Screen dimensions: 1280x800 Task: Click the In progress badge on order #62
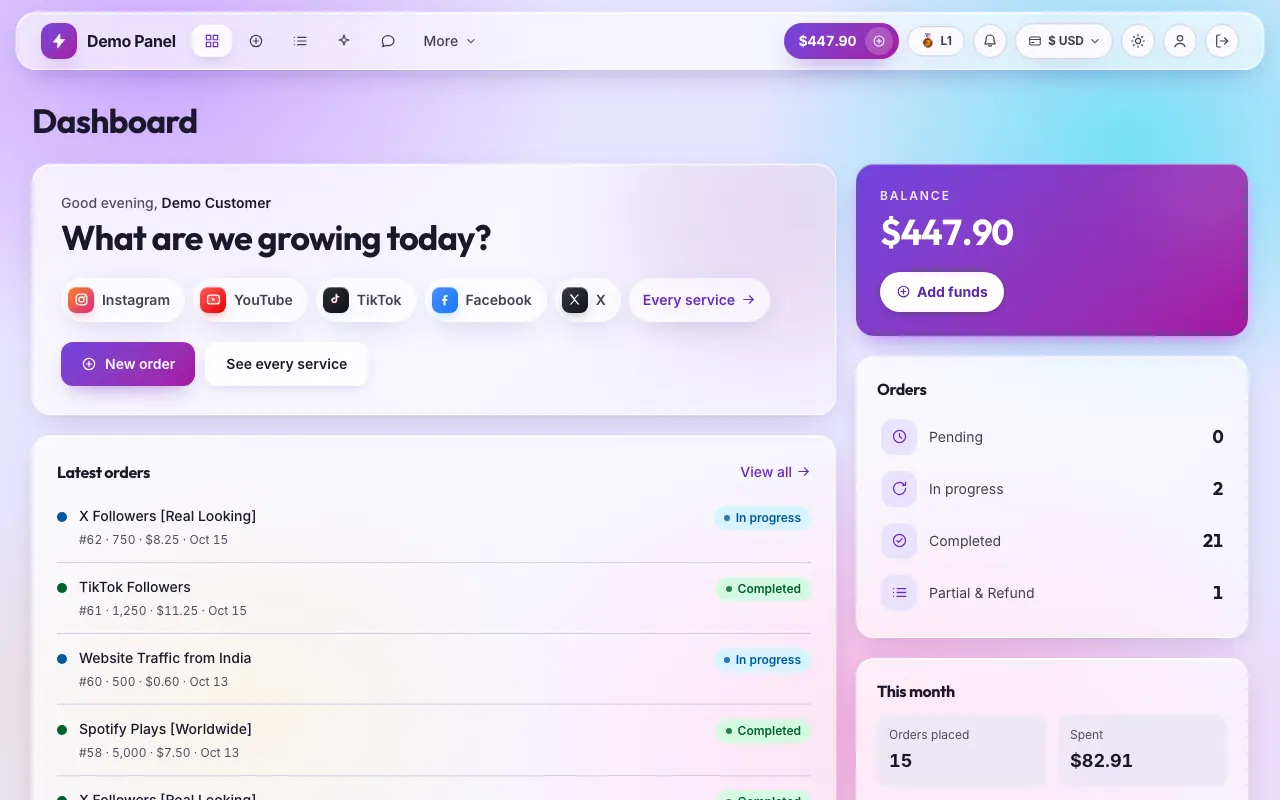pyautogui.click(x=762, y=518)
